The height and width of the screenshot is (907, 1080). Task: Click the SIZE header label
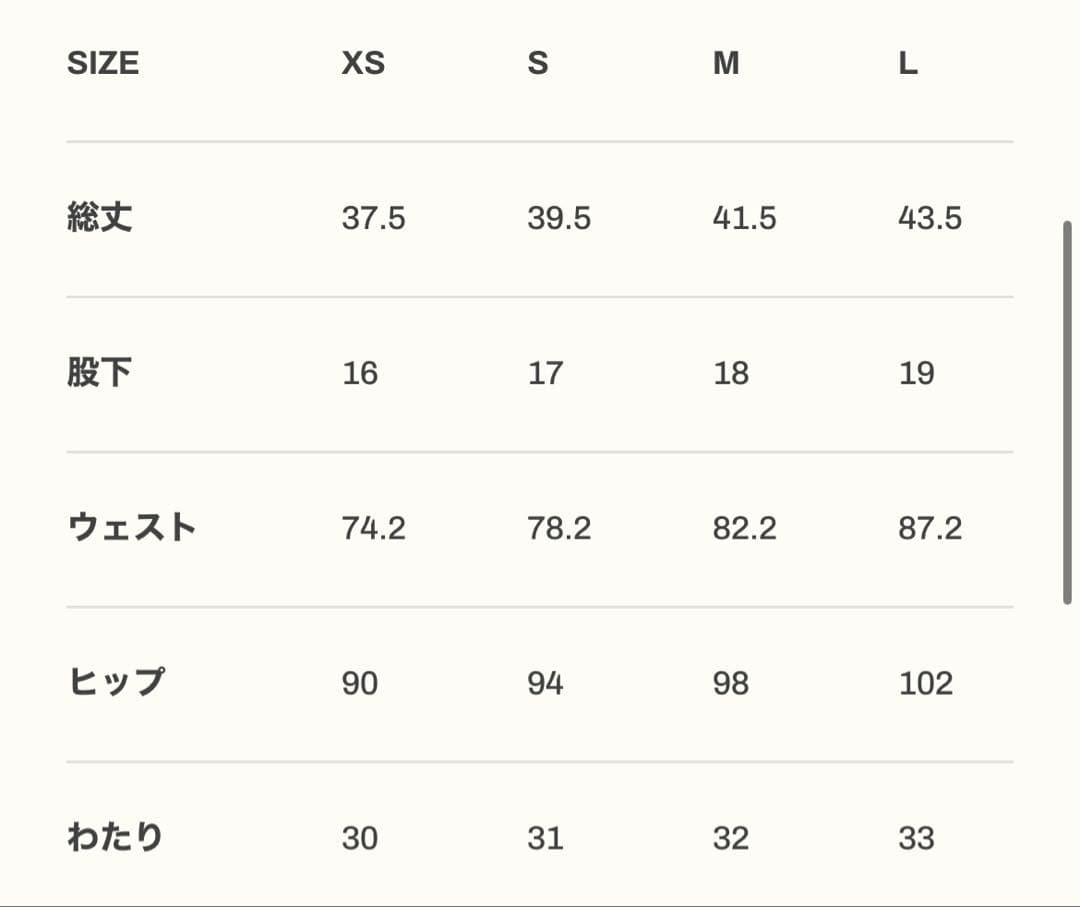coord(103,64)
